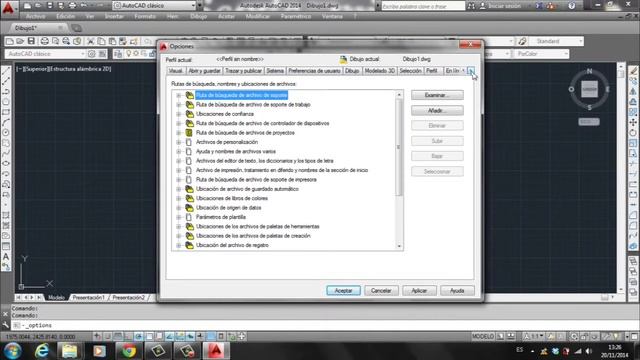Viewport: 640px width, 360px height.
Task: Select the Line tool in the draw toolbar
Action: (6, 71)
